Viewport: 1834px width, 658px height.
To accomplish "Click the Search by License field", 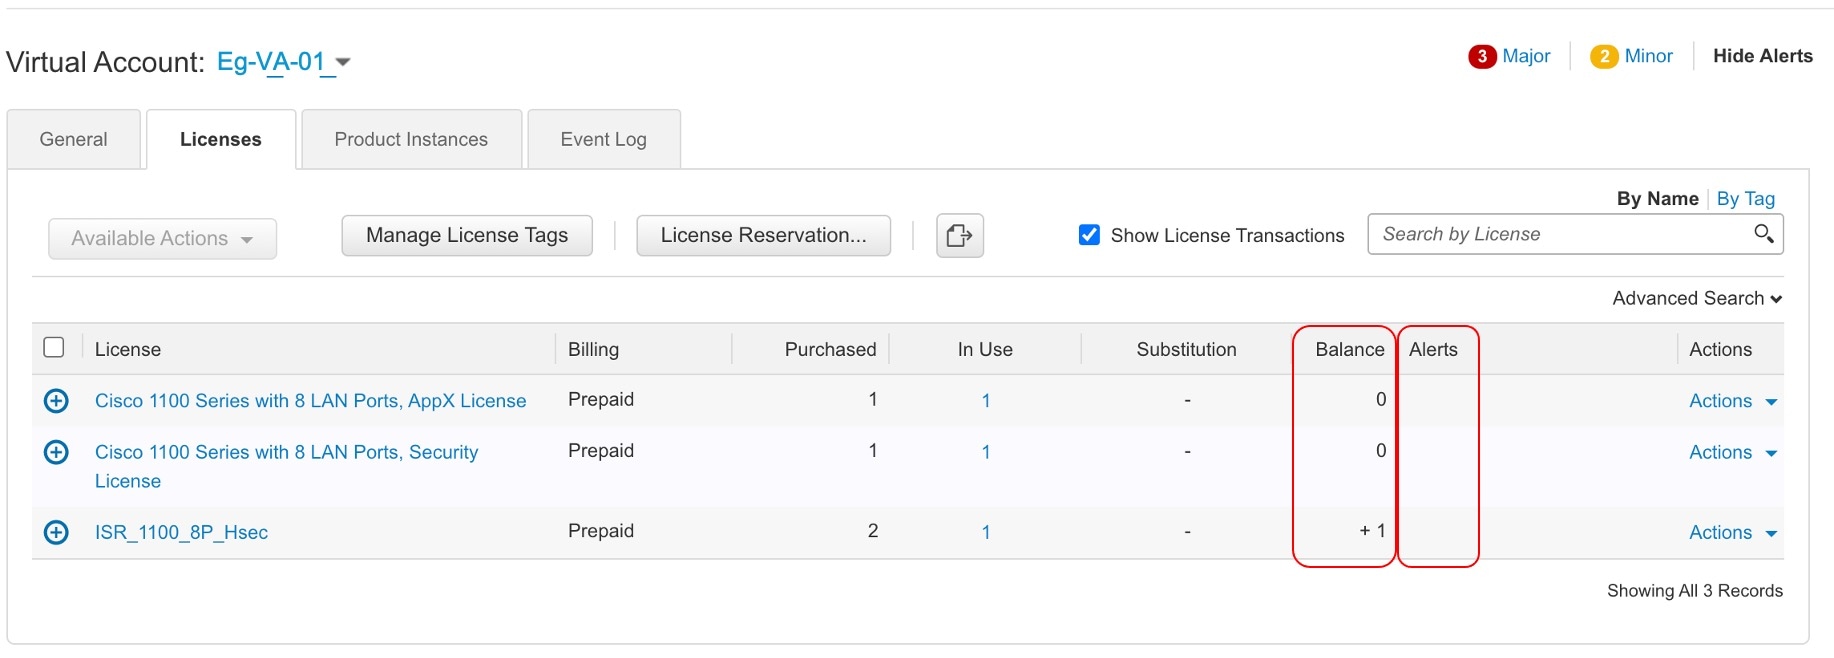I will [x=1575, y=234].
